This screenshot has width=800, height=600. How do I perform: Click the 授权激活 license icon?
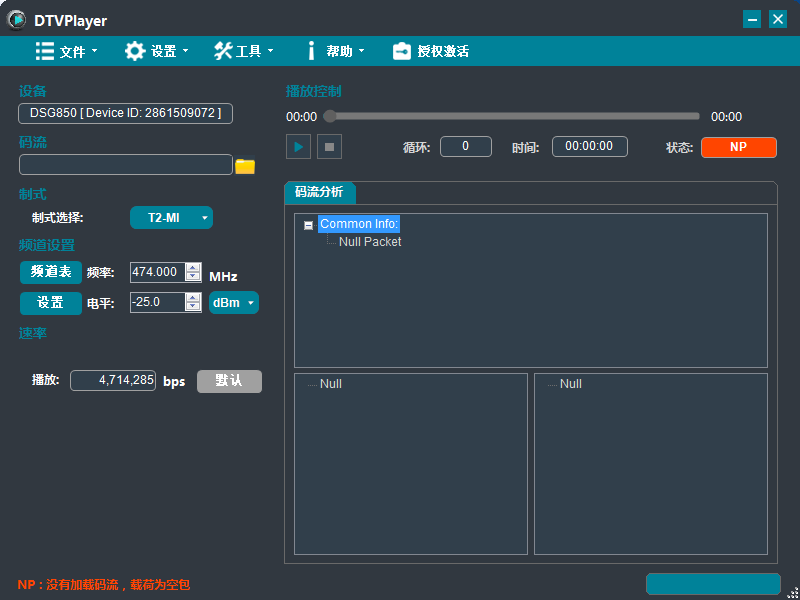(402, 51)
